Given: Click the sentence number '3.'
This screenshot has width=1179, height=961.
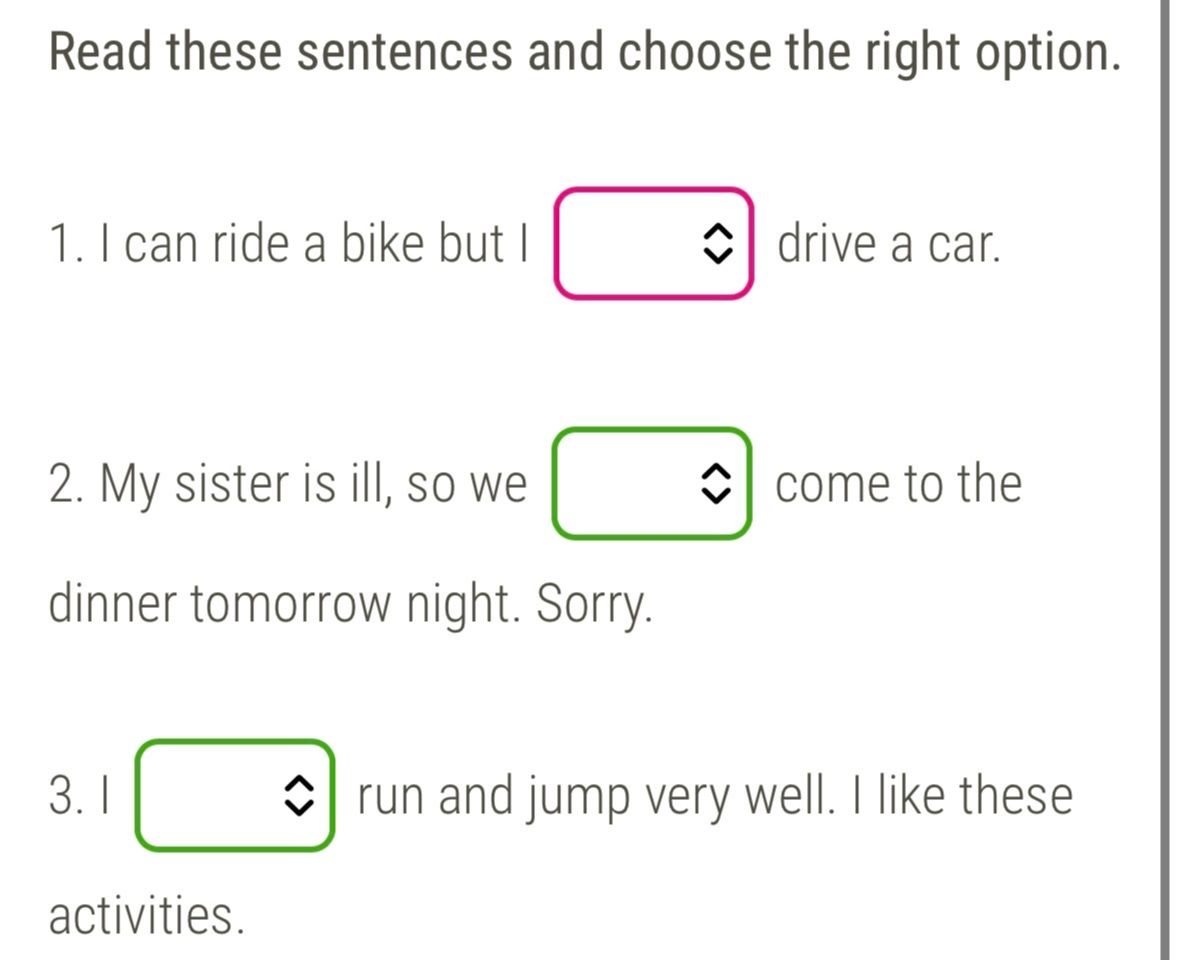Looking at the screenshot, I should [x=66, y=796].
